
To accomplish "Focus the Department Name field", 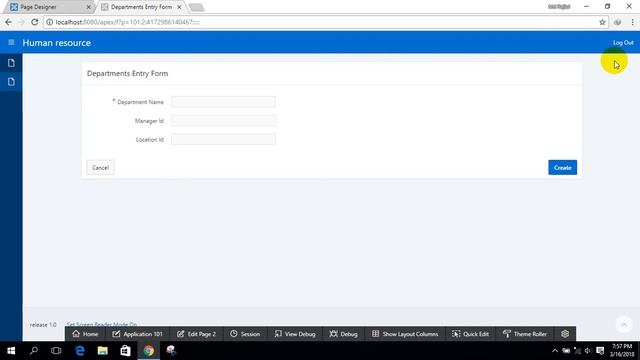I will 223,102.
